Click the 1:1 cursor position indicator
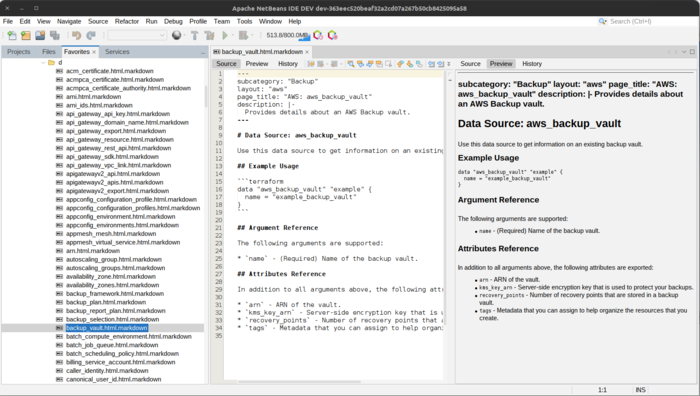The image size is (700, 396). (x=602, y=390)
